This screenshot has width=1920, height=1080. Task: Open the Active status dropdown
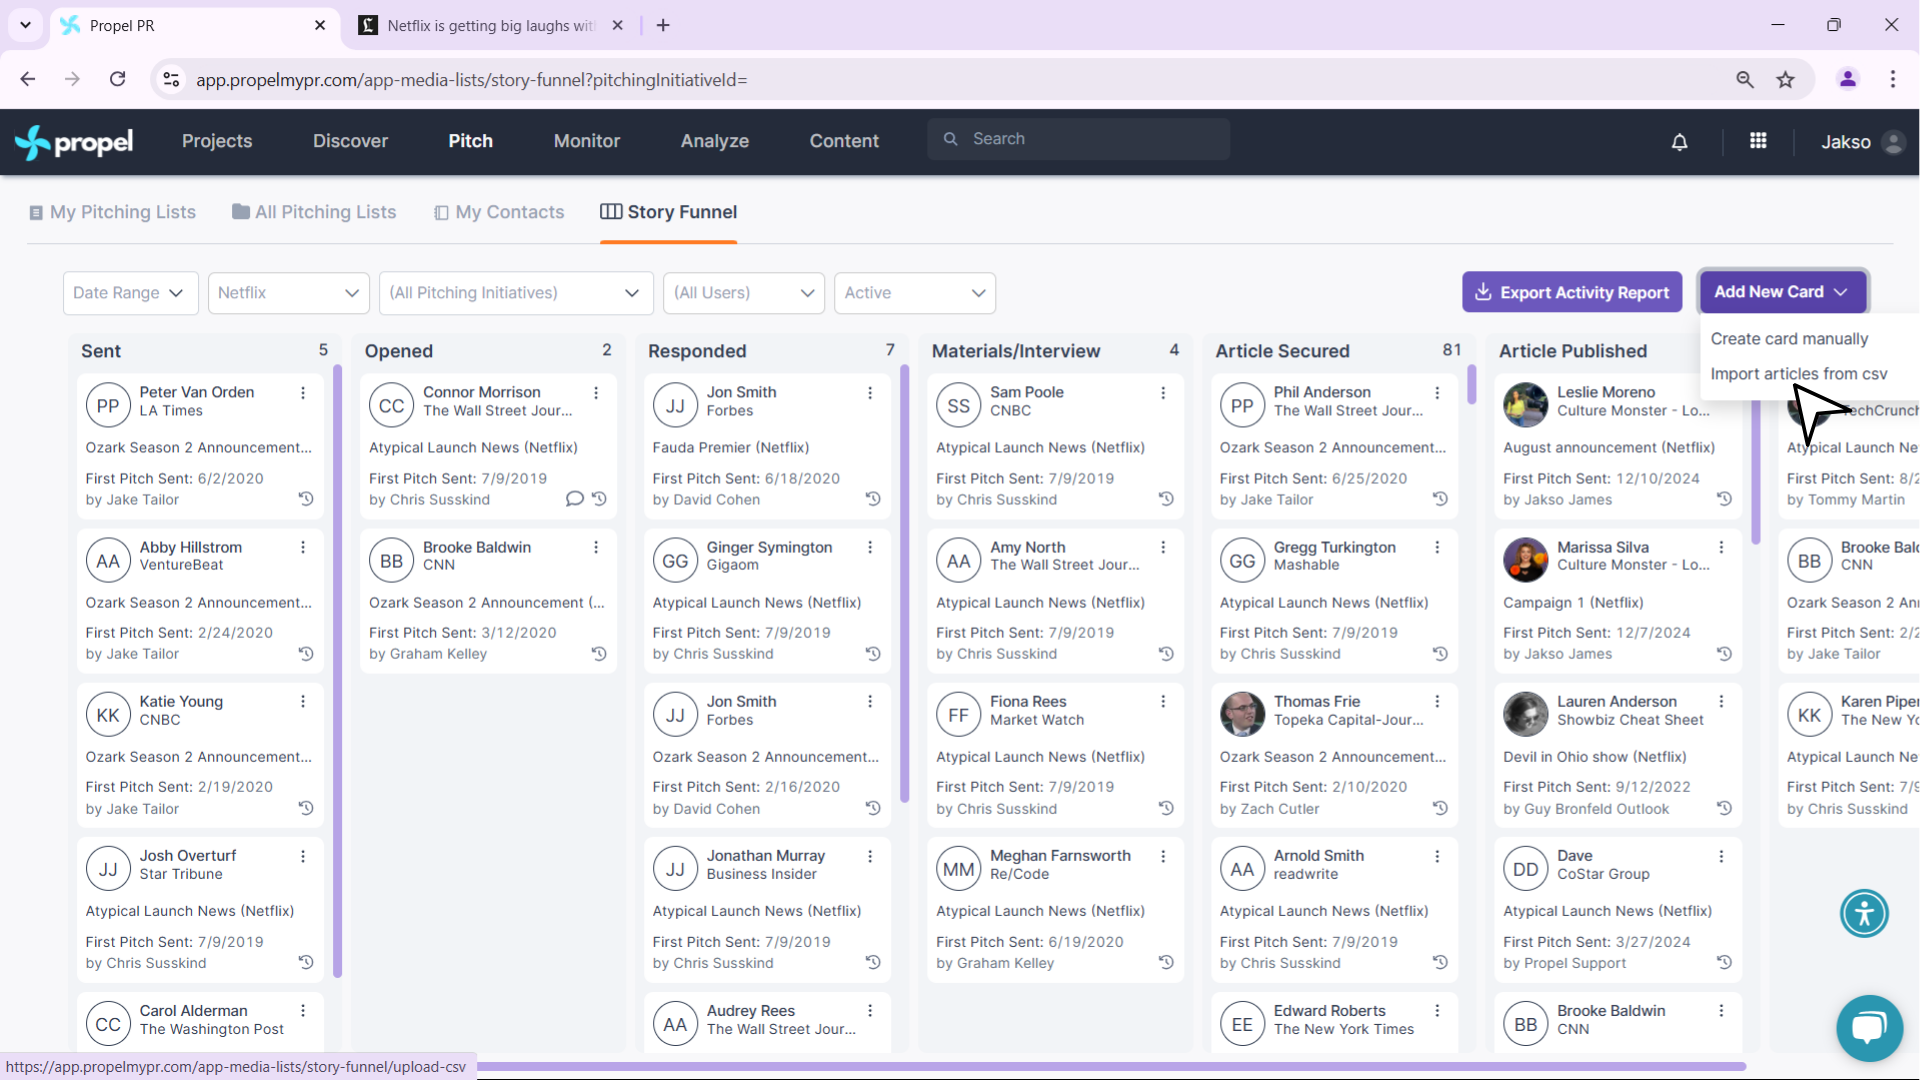(x=914, y=293)
